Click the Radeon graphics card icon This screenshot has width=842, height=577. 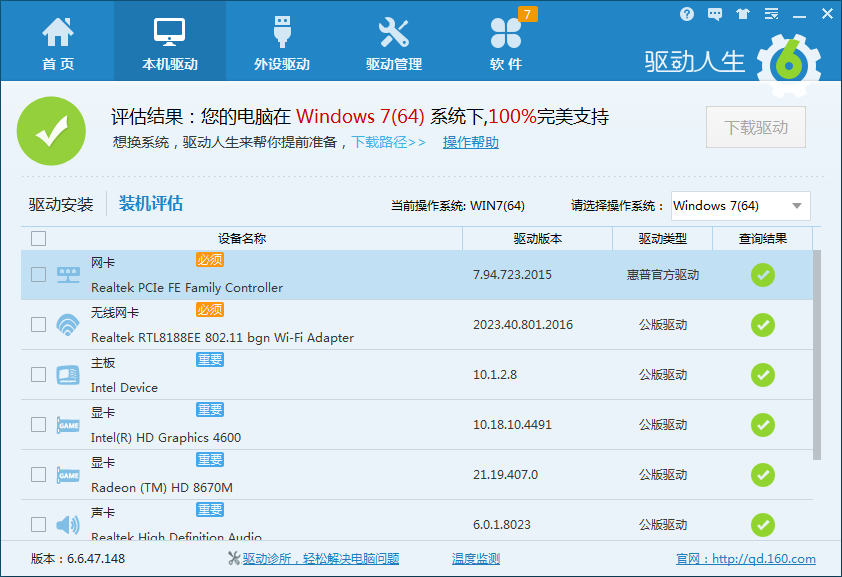tap(68, 475)
